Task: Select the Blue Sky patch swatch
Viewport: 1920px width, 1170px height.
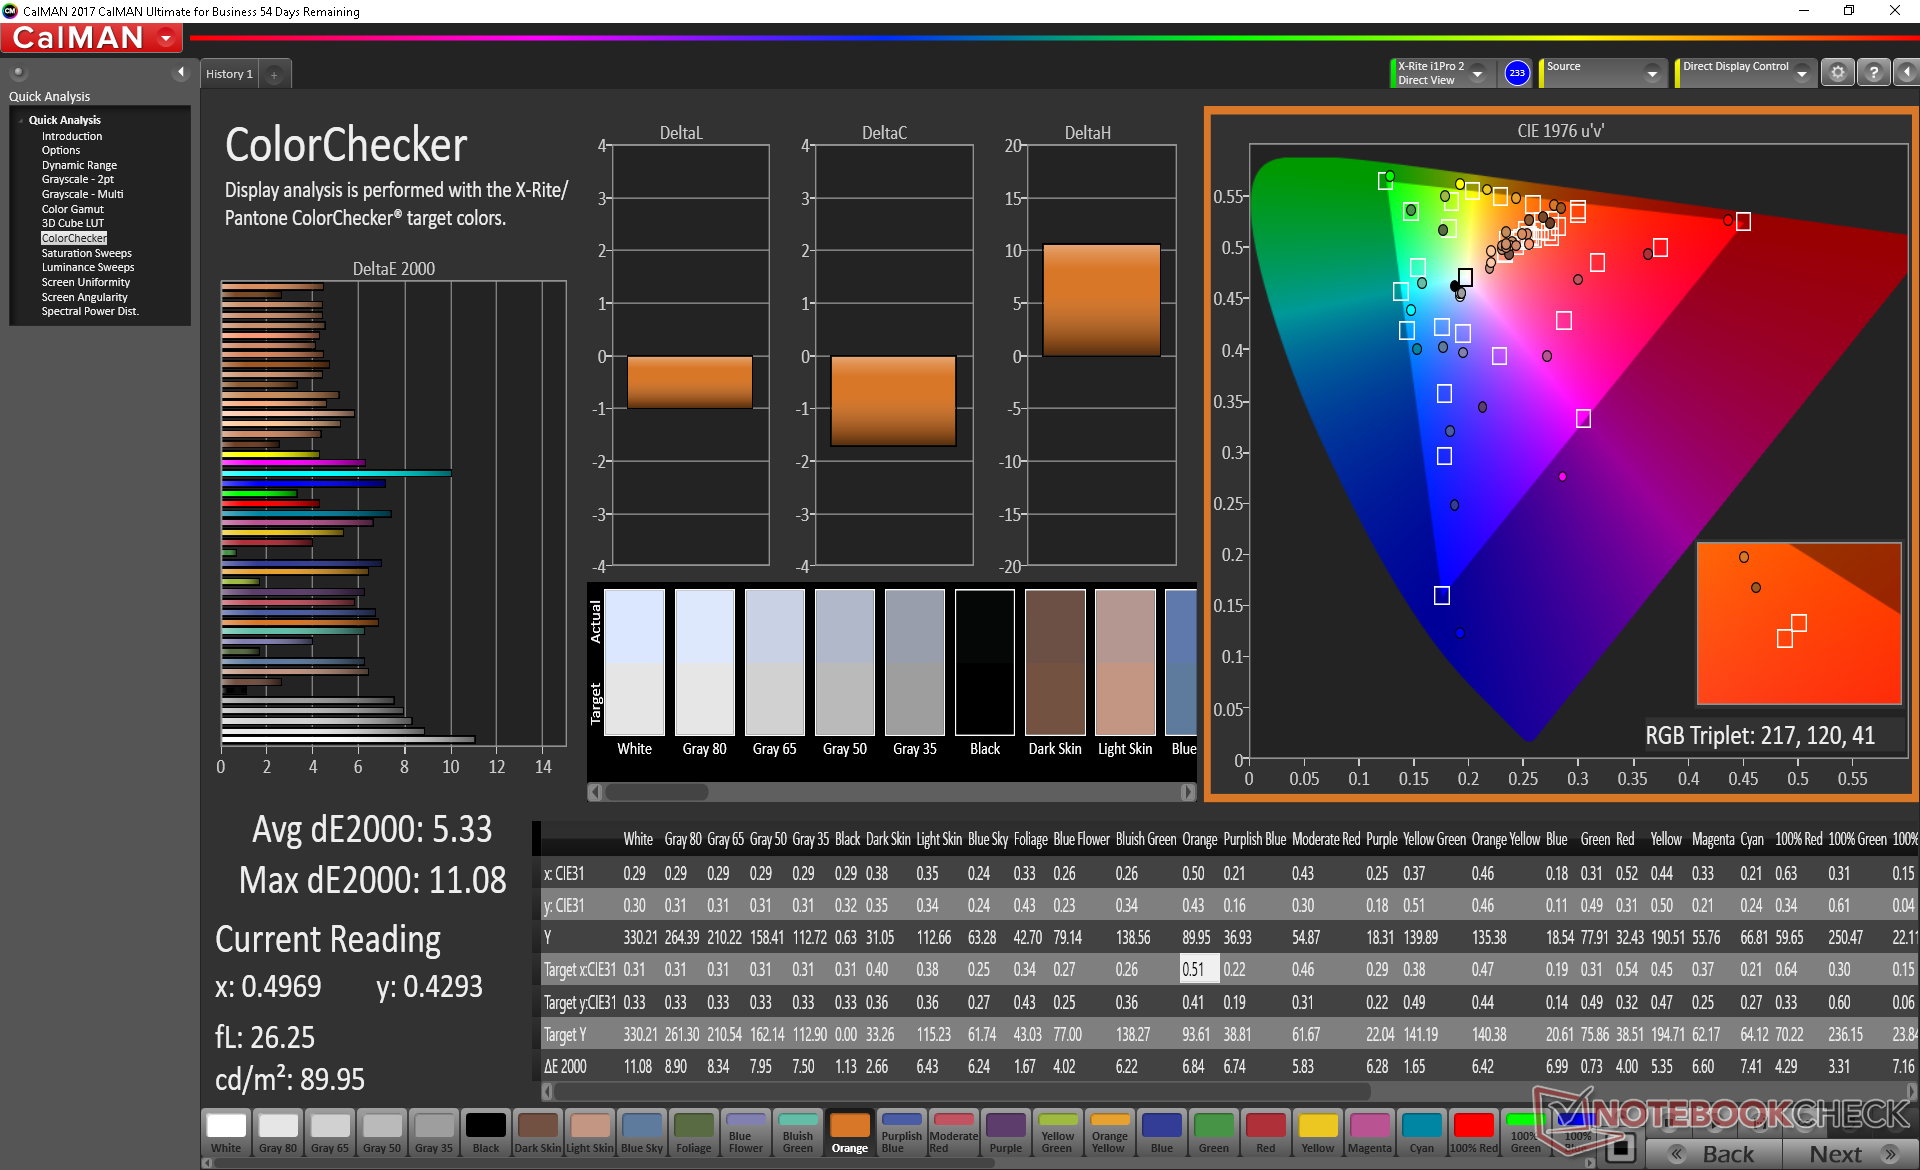Action: pos(642,1133)
